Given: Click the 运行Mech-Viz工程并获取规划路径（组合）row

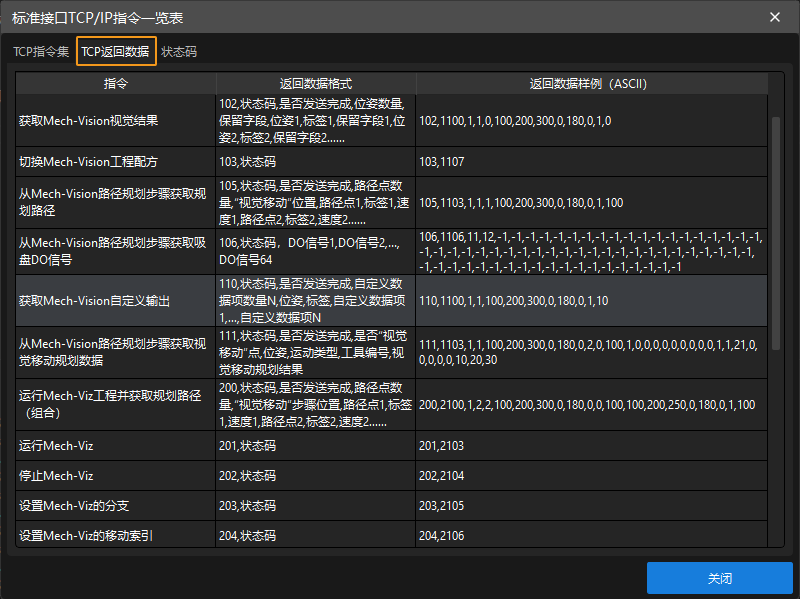Looking at the screenshot, I should pos(114,400).
